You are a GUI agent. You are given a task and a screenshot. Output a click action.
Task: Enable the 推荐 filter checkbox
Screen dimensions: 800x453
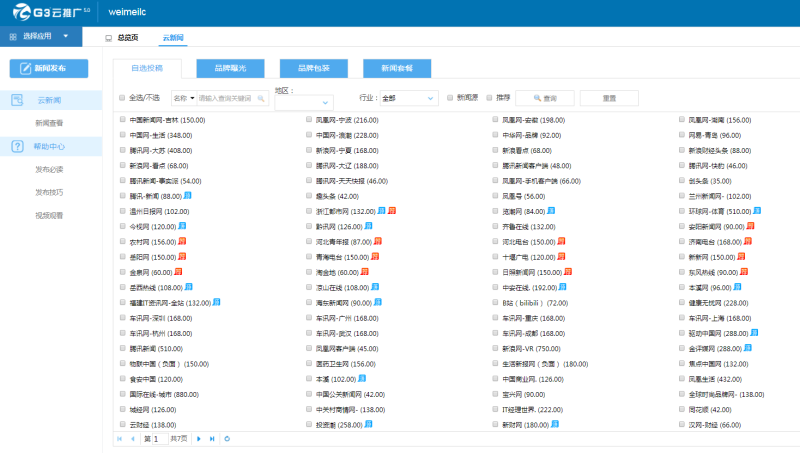pos(489,98)
